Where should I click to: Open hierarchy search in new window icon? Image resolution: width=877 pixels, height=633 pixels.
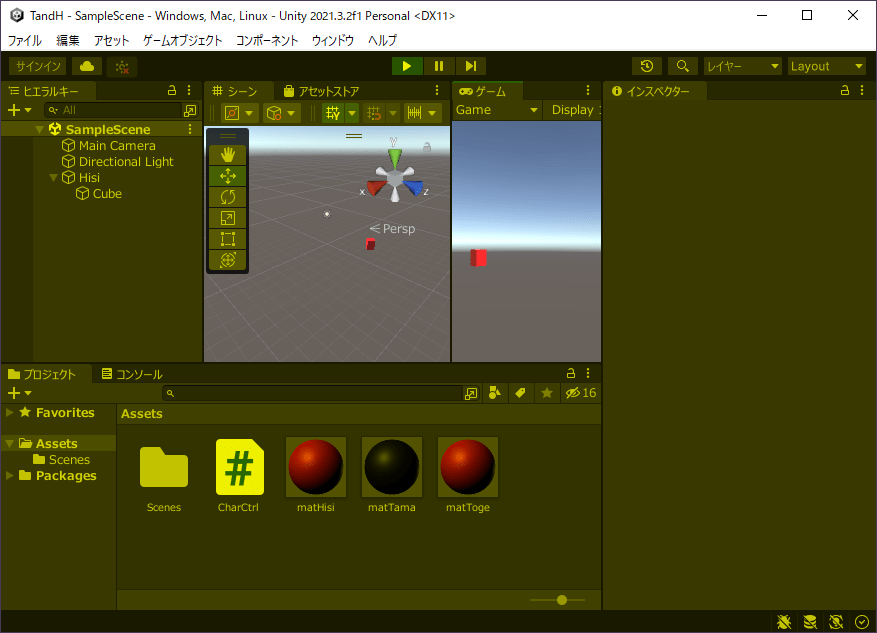pos(190,111)
